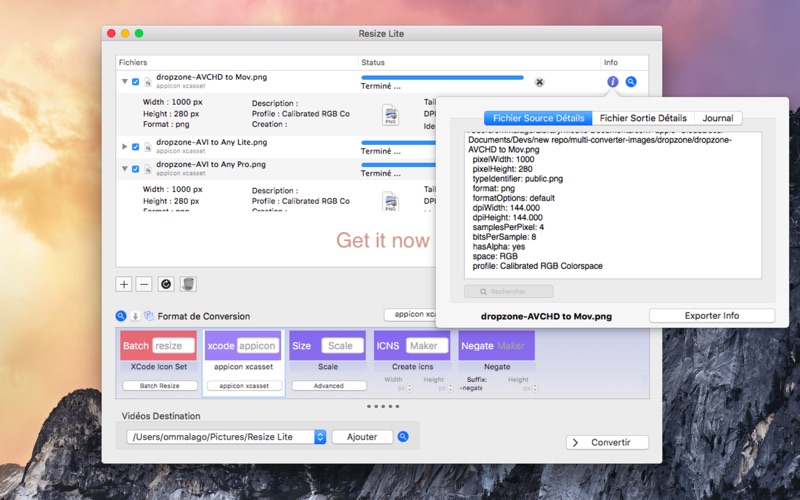The height and width of the screenshot is (500, 800).
Task: Expand the dropzone-AVI to Any Lite.png row
Action: pyautogui.click(x=124, y=147)
